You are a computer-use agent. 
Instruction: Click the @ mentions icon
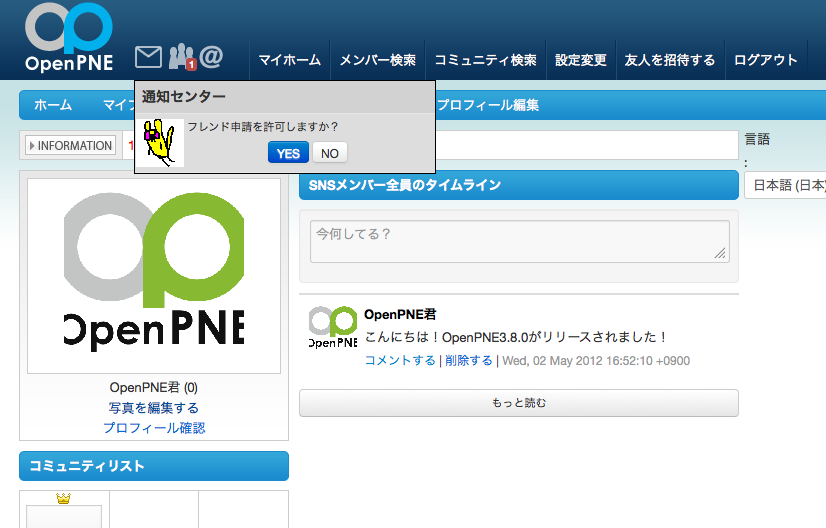point(211,57)
